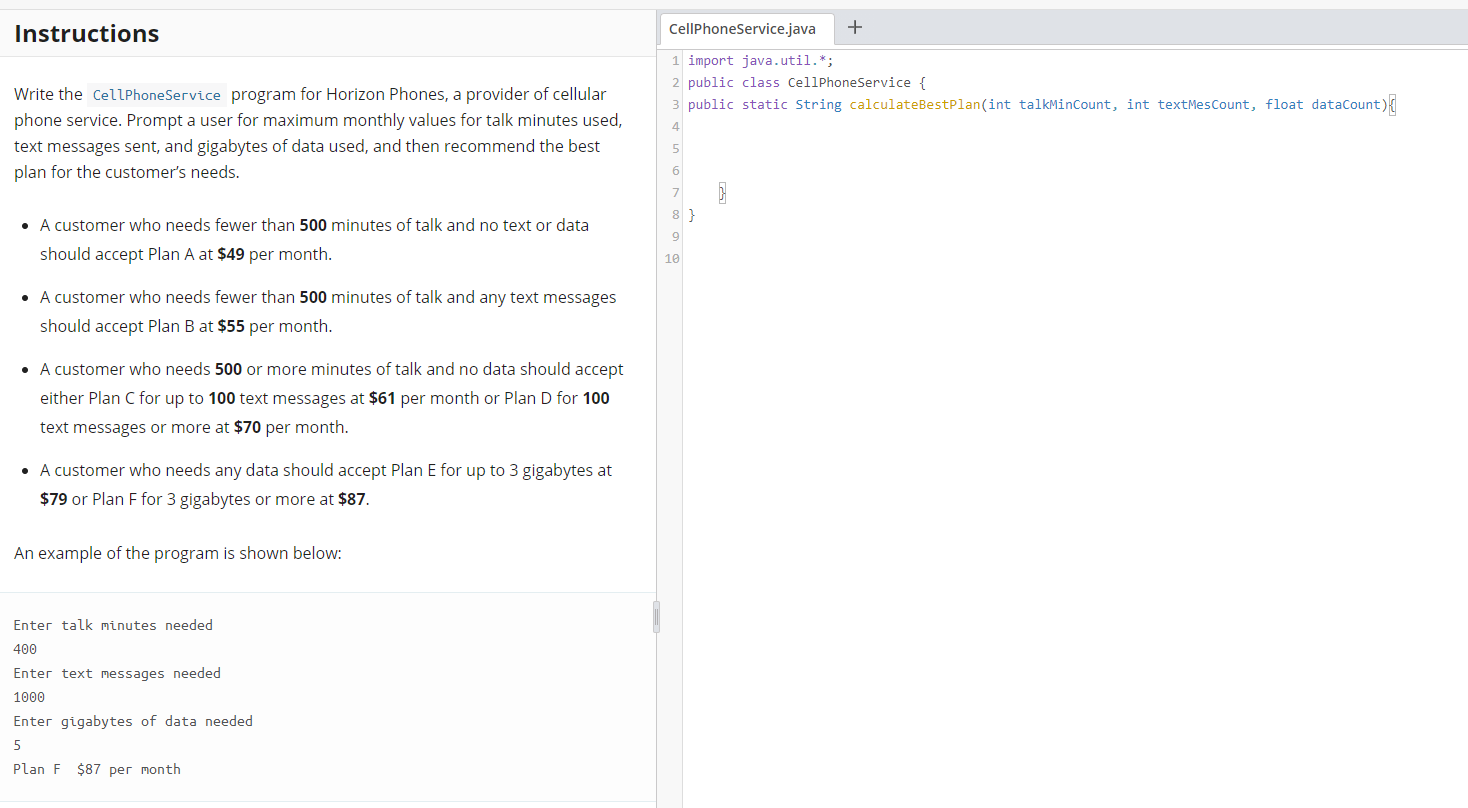The image size is (1468, 808).
Task: Select the Instructions heading text
Action: point(86,33)
